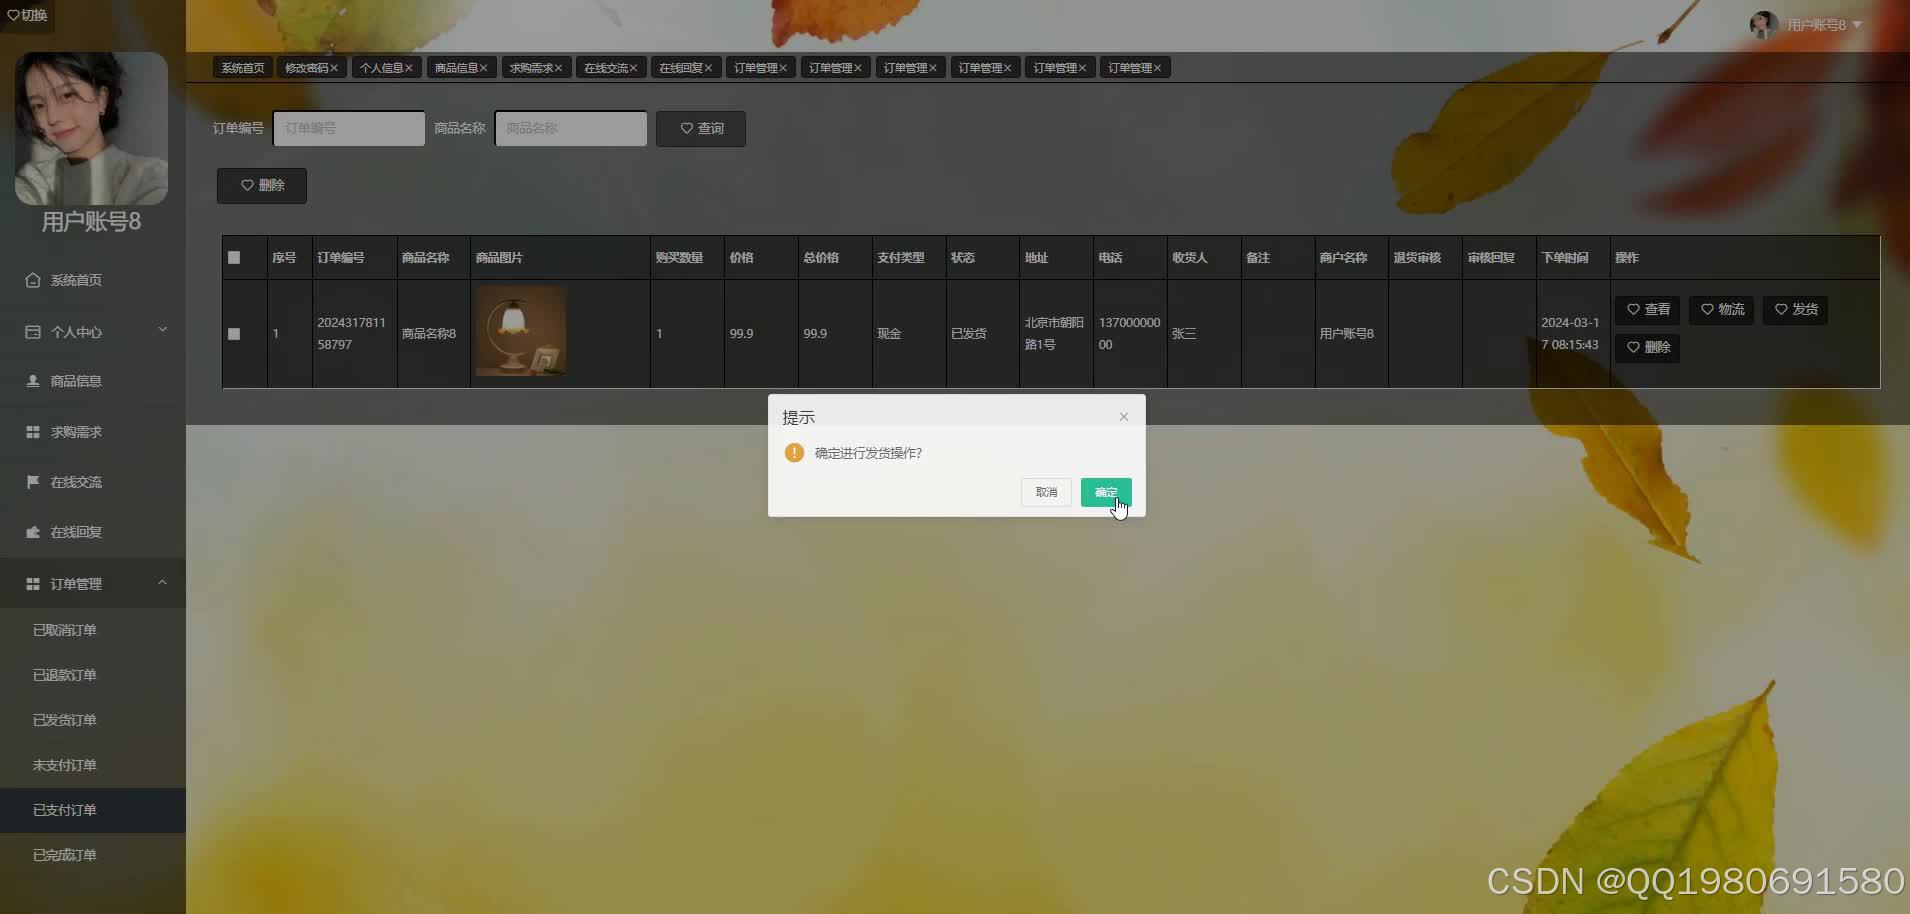Screen dimensions: 1910x914
Task: Click 删除 in the order row actions
Action: point(1648,348)
